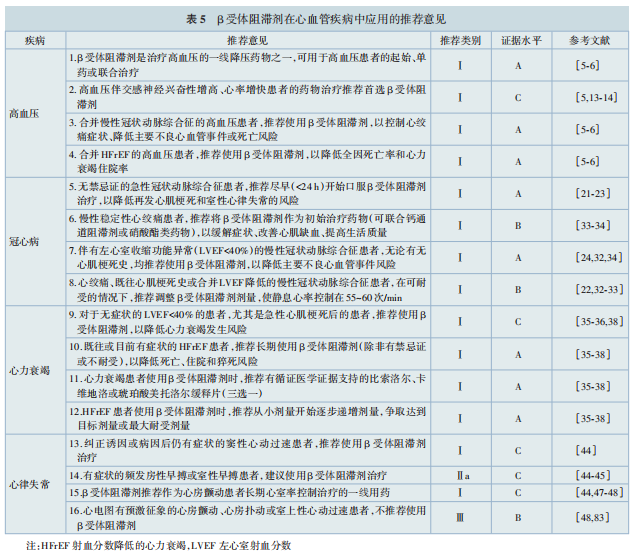Select recommendation 2 about 交感神经兴奋性增高

(x=247, y=97)
